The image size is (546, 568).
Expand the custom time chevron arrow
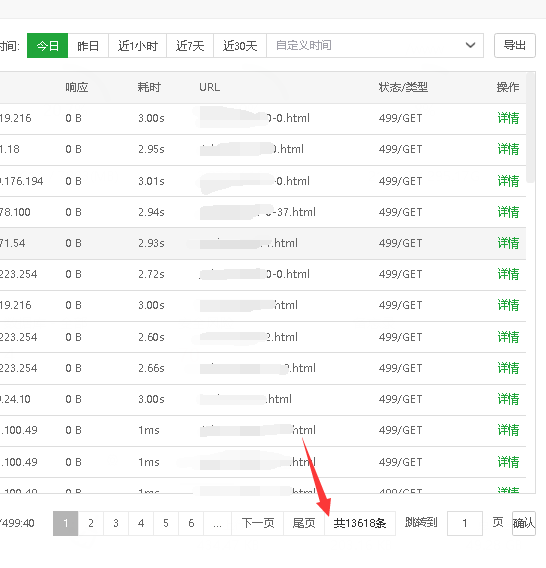pos(470,46)
